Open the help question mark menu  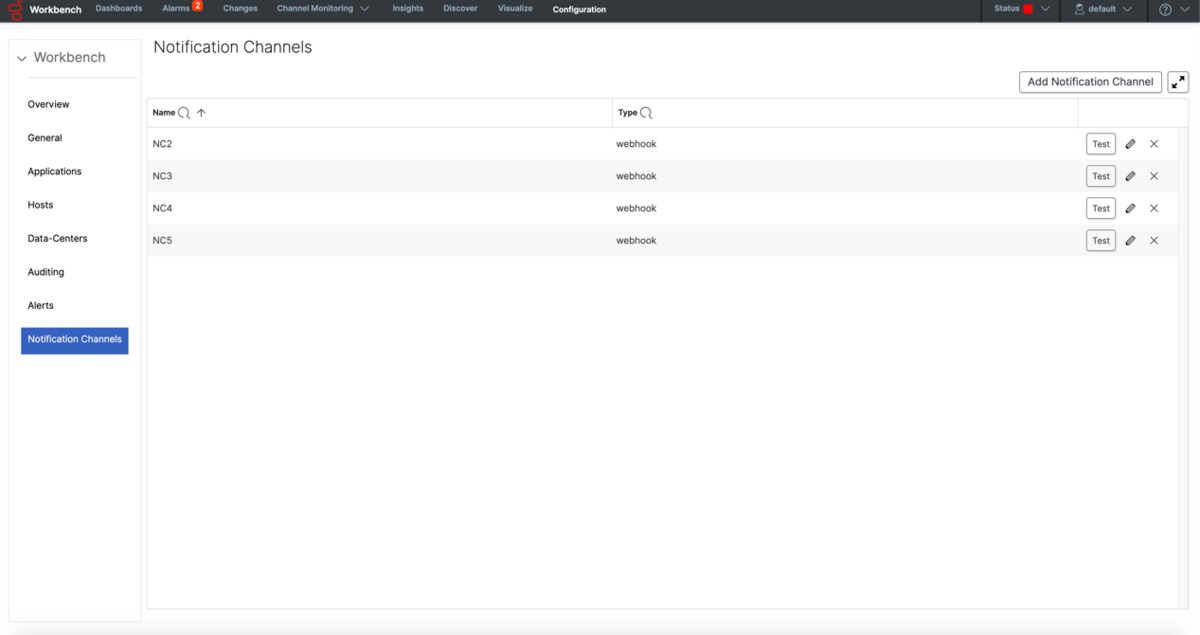(1165, 9)
